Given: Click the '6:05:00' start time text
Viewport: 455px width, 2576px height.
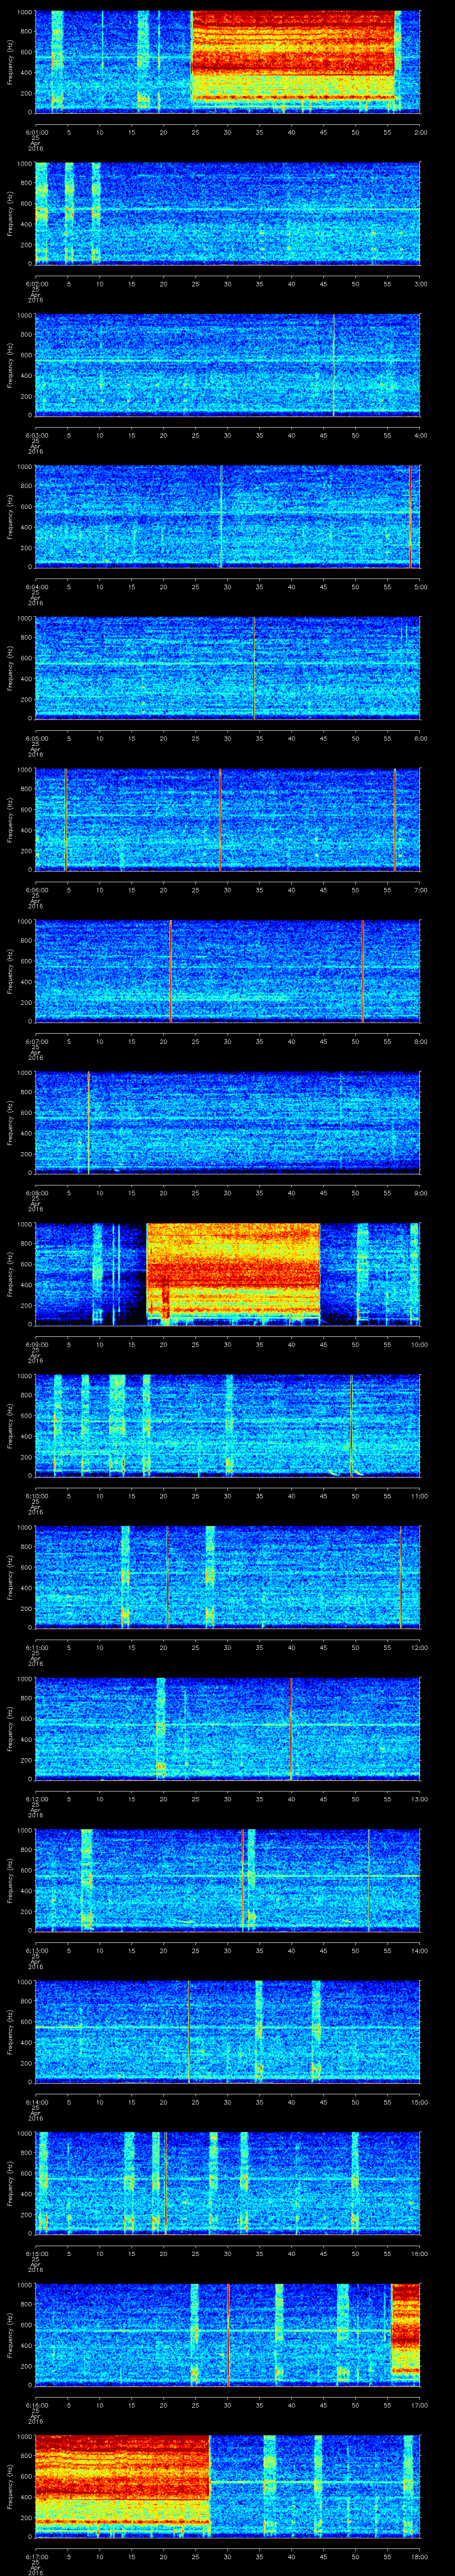Looking at the screenshot, I should click(36, 739).
